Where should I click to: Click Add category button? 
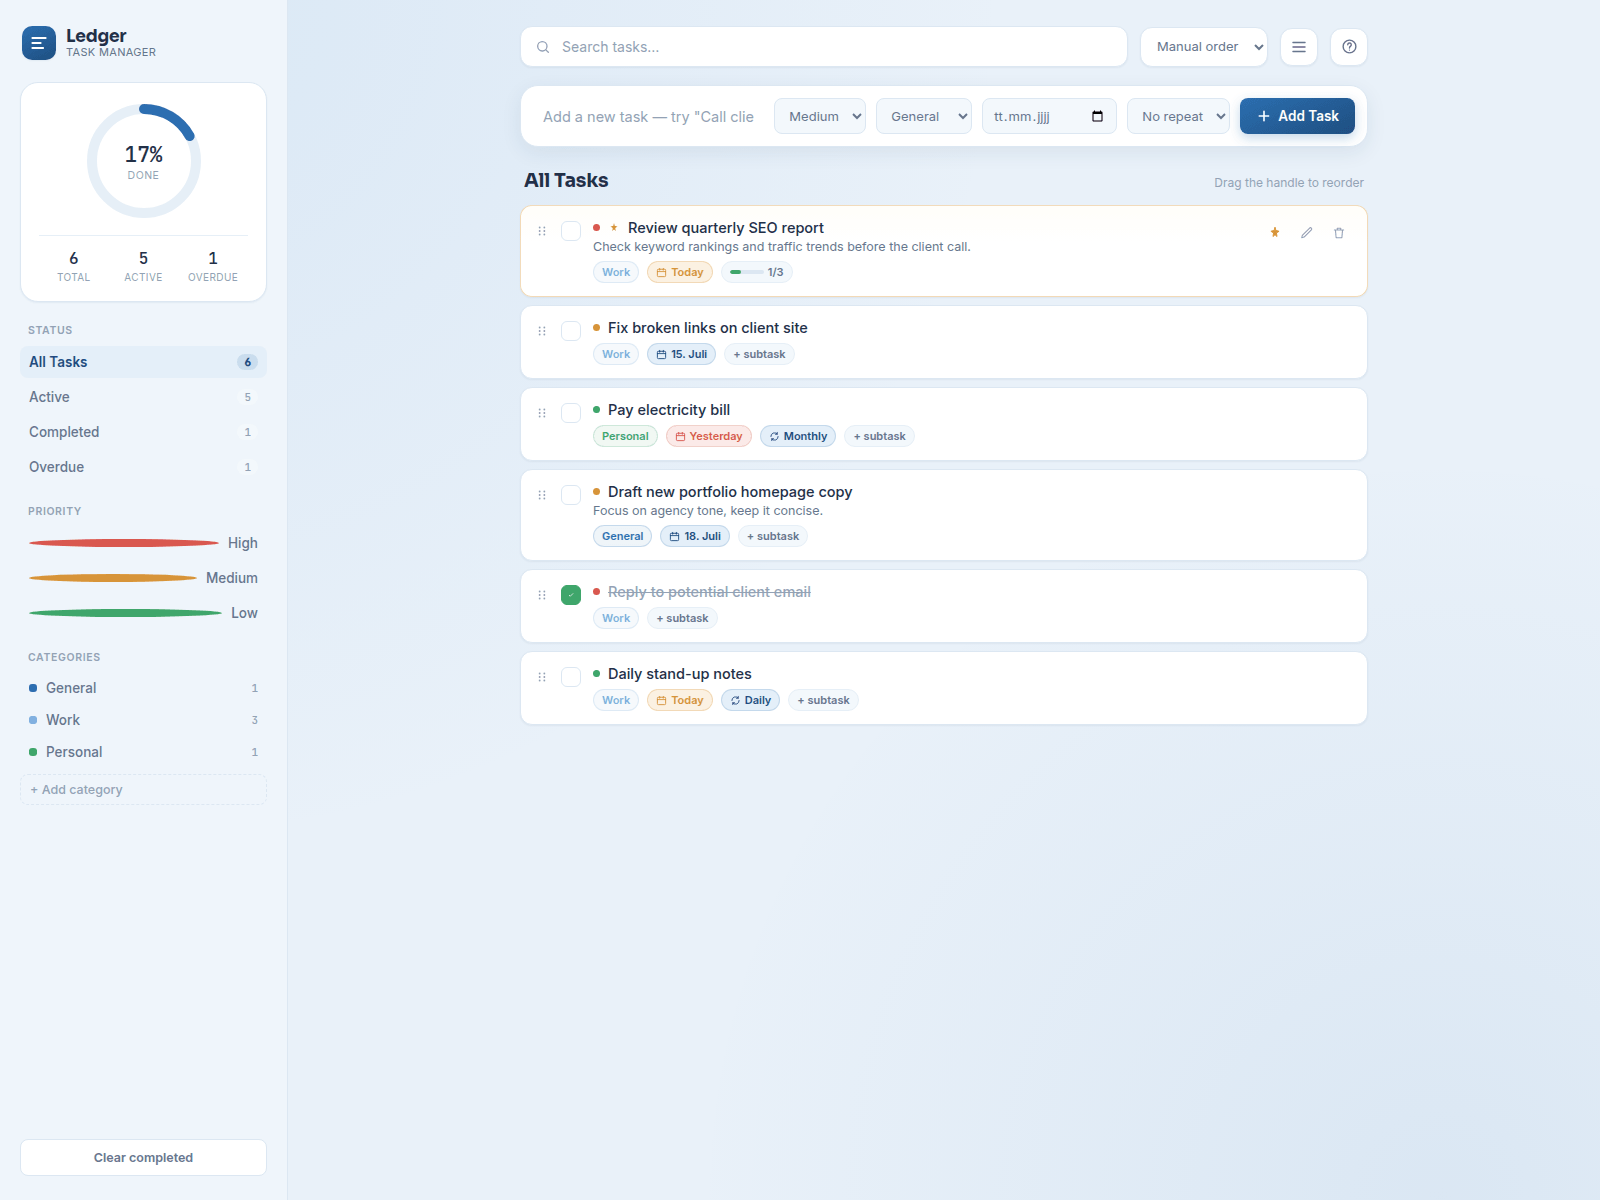pyautogui.click(x=143, y=790)
